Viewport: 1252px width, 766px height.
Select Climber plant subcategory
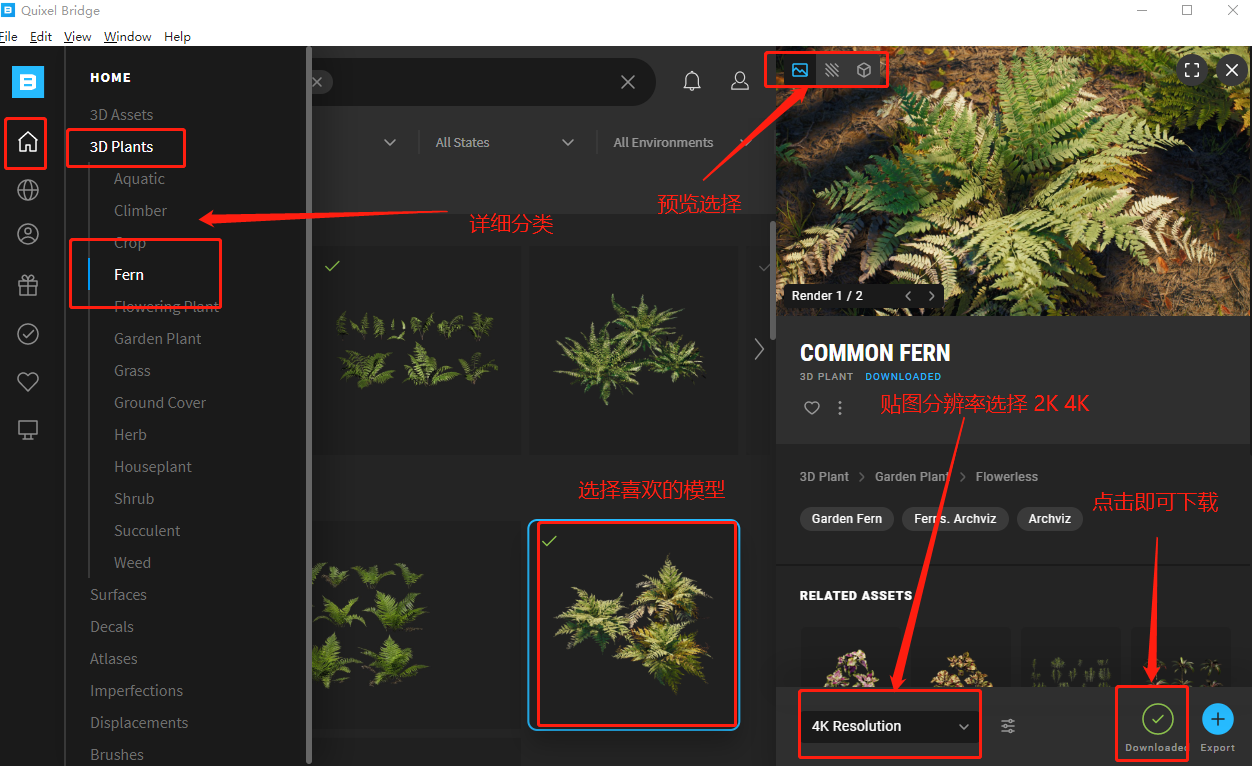141,211
